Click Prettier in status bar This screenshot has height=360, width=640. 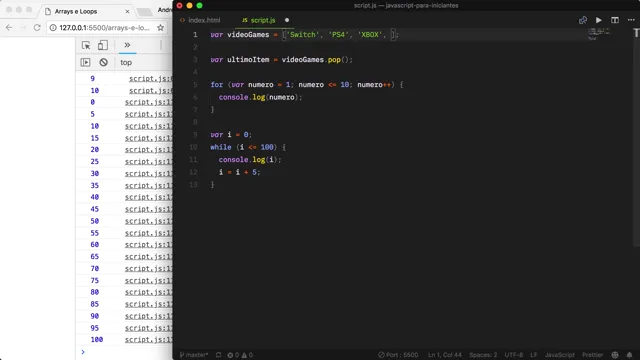pyautogui.click(x=592, y=355)
